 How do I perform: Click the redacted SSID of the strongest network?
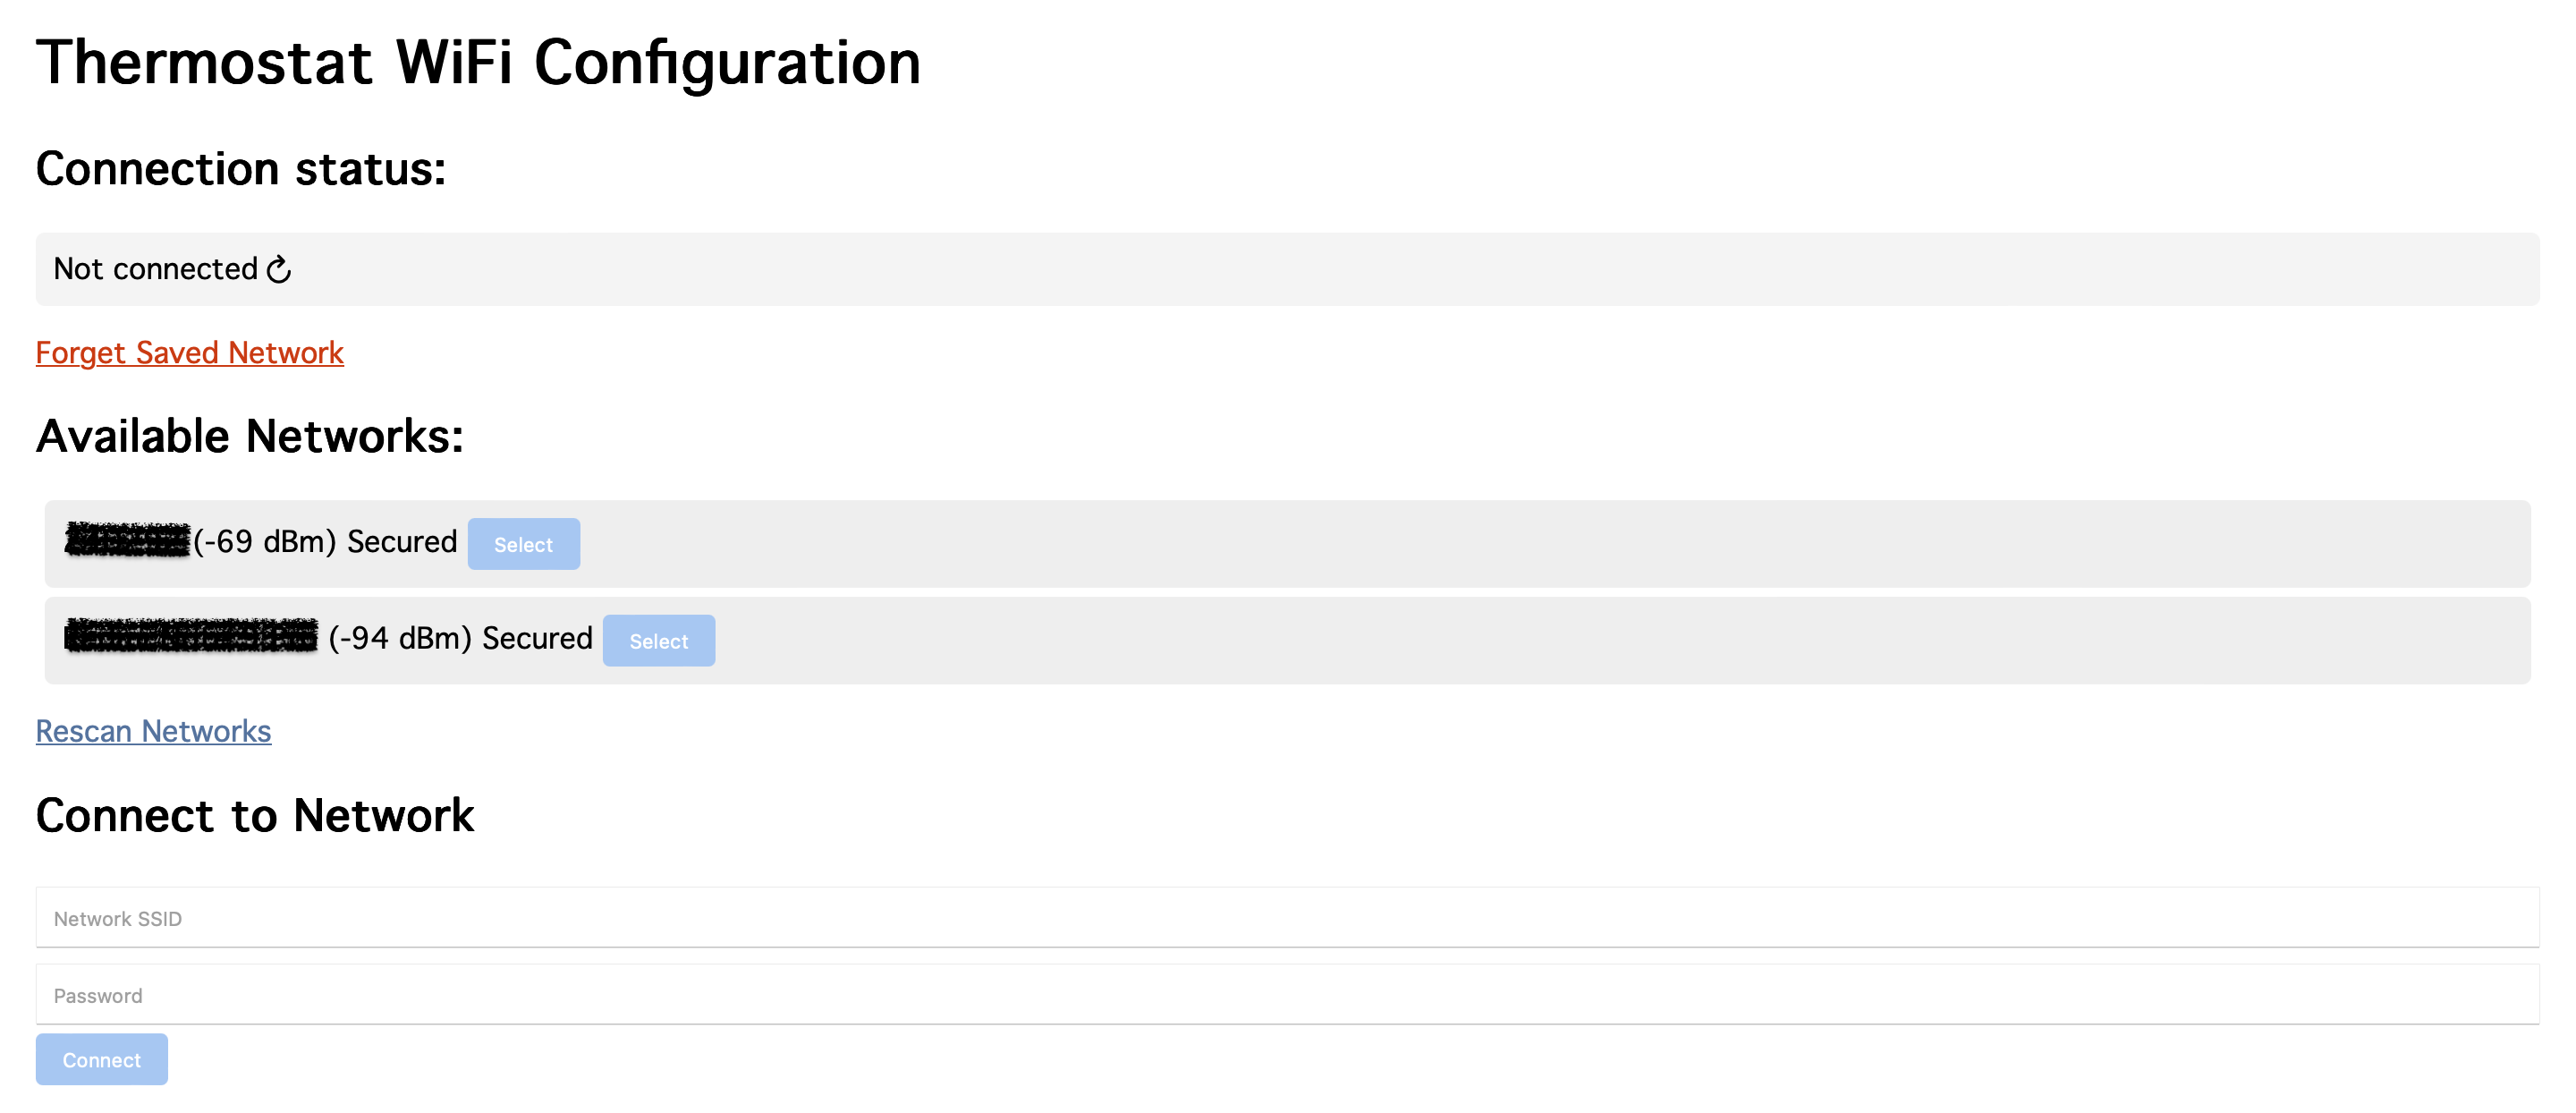128,542
